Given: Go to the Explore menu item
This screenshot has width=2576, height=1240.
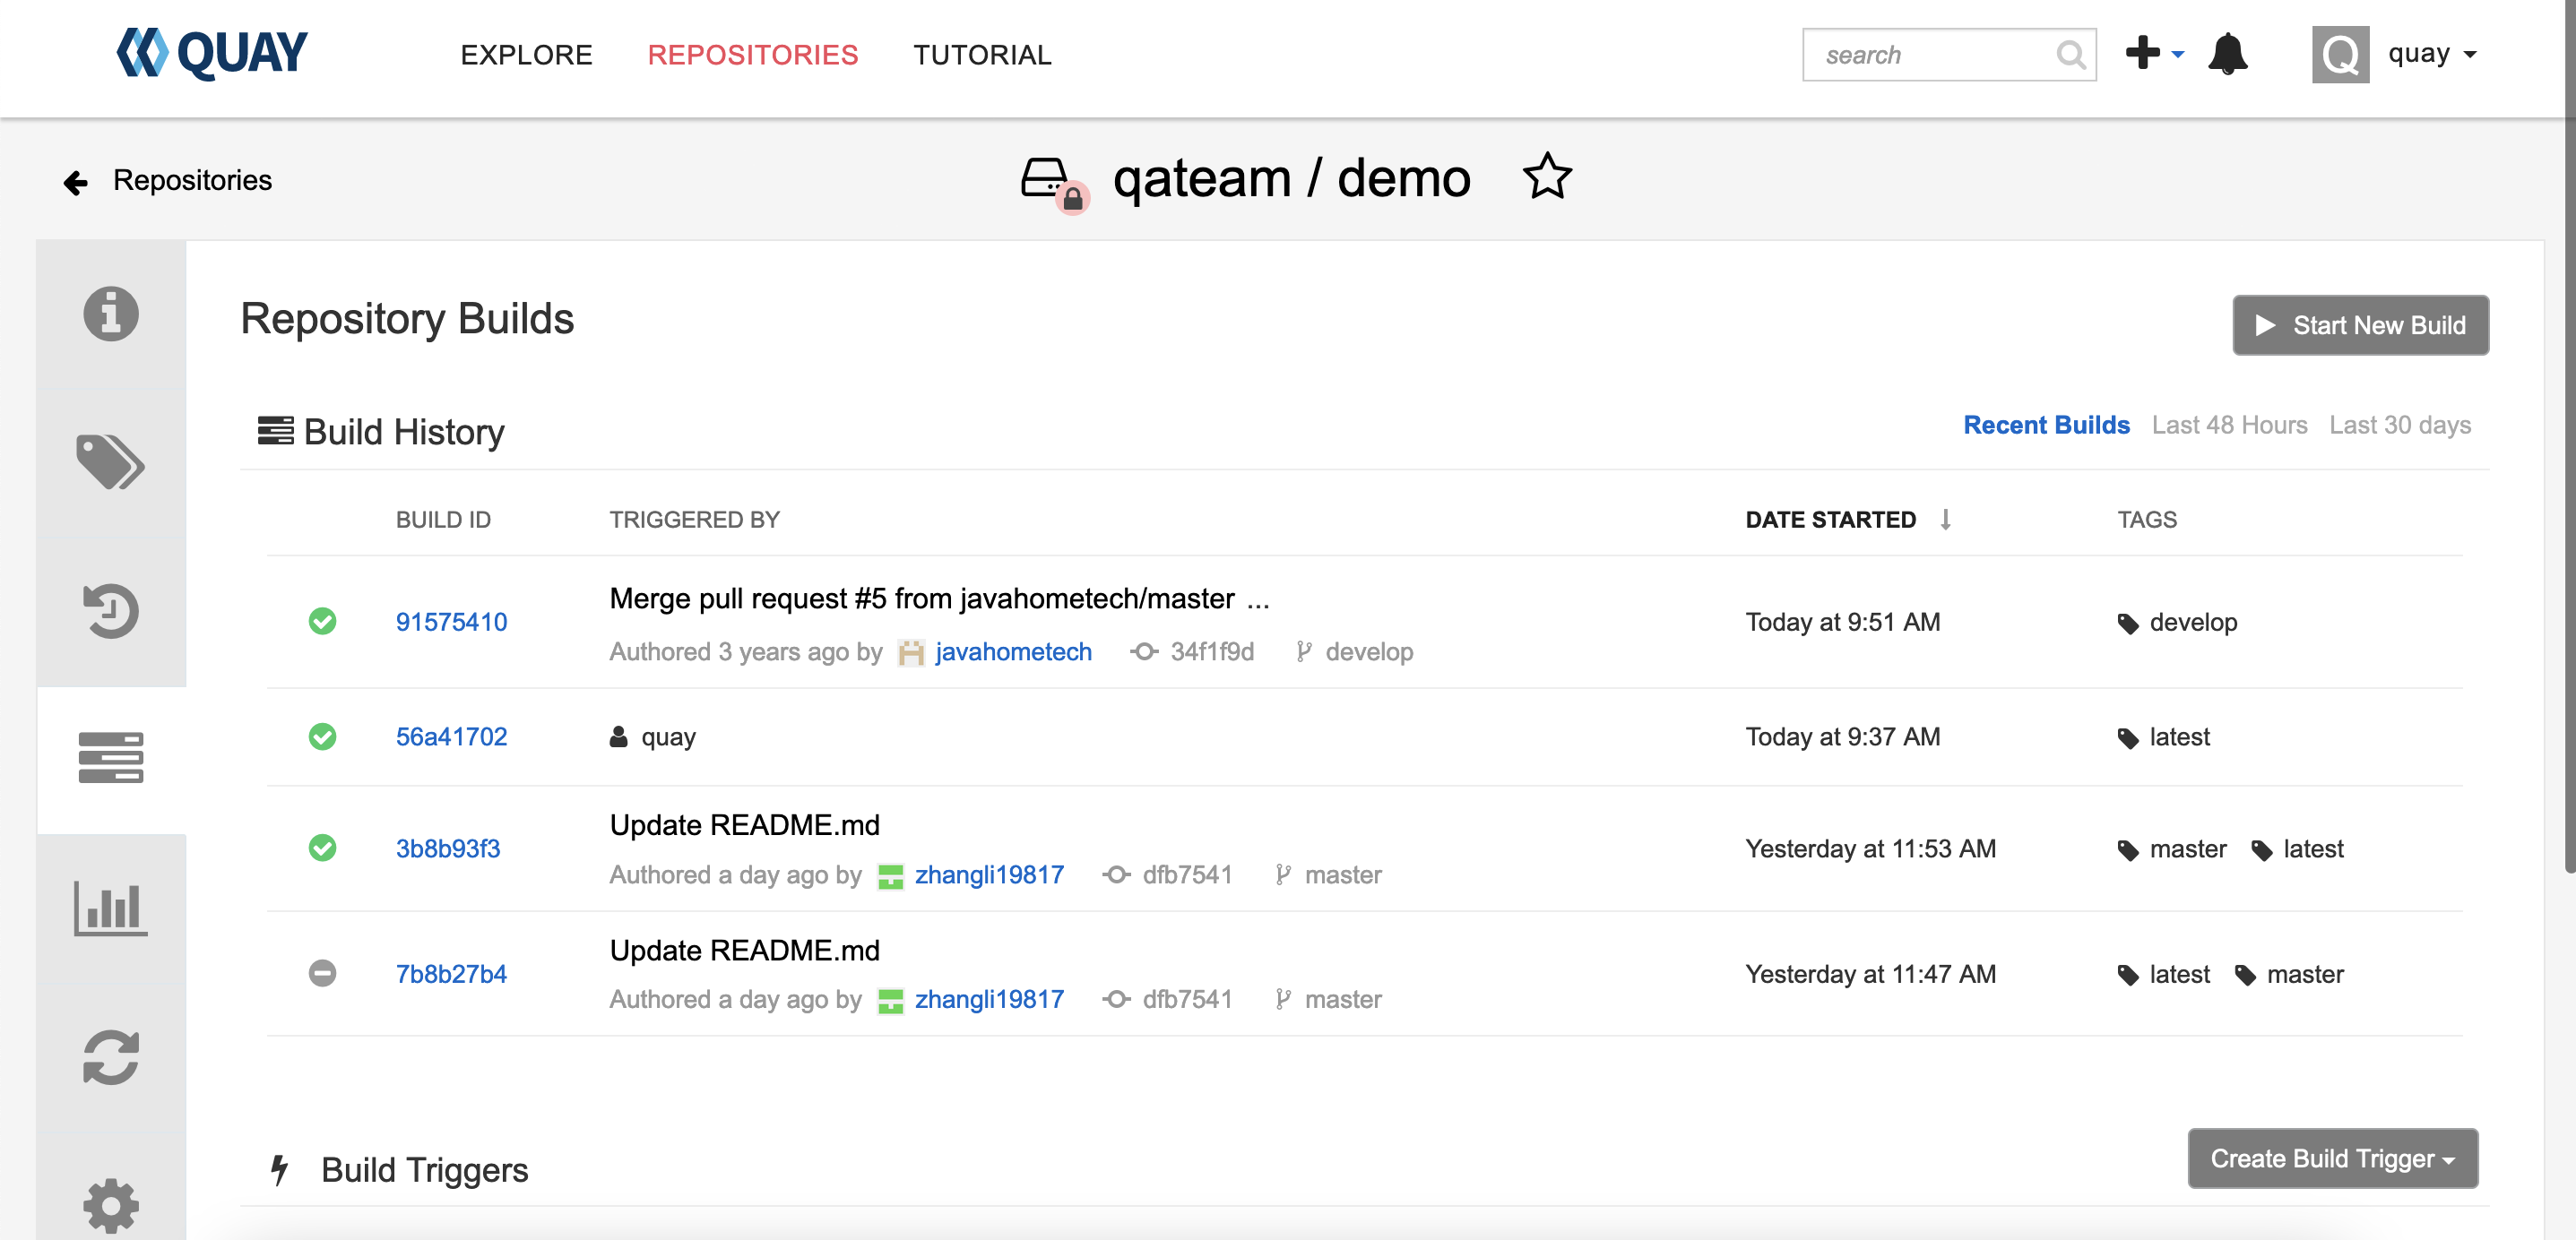Looking at the screenshot, I should pyautogui.click(x=526, y=55).
